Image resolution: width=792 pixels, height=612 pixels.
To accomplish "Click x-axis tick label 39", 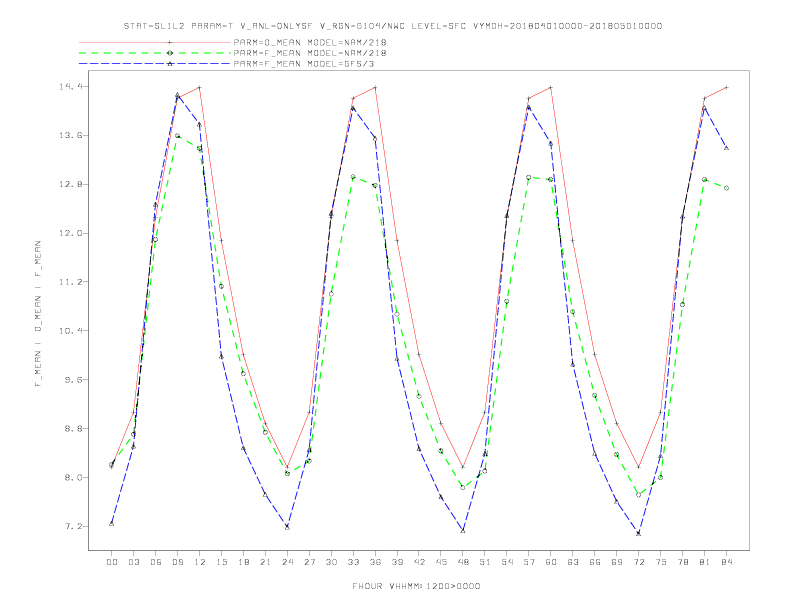I will point(397,562).
